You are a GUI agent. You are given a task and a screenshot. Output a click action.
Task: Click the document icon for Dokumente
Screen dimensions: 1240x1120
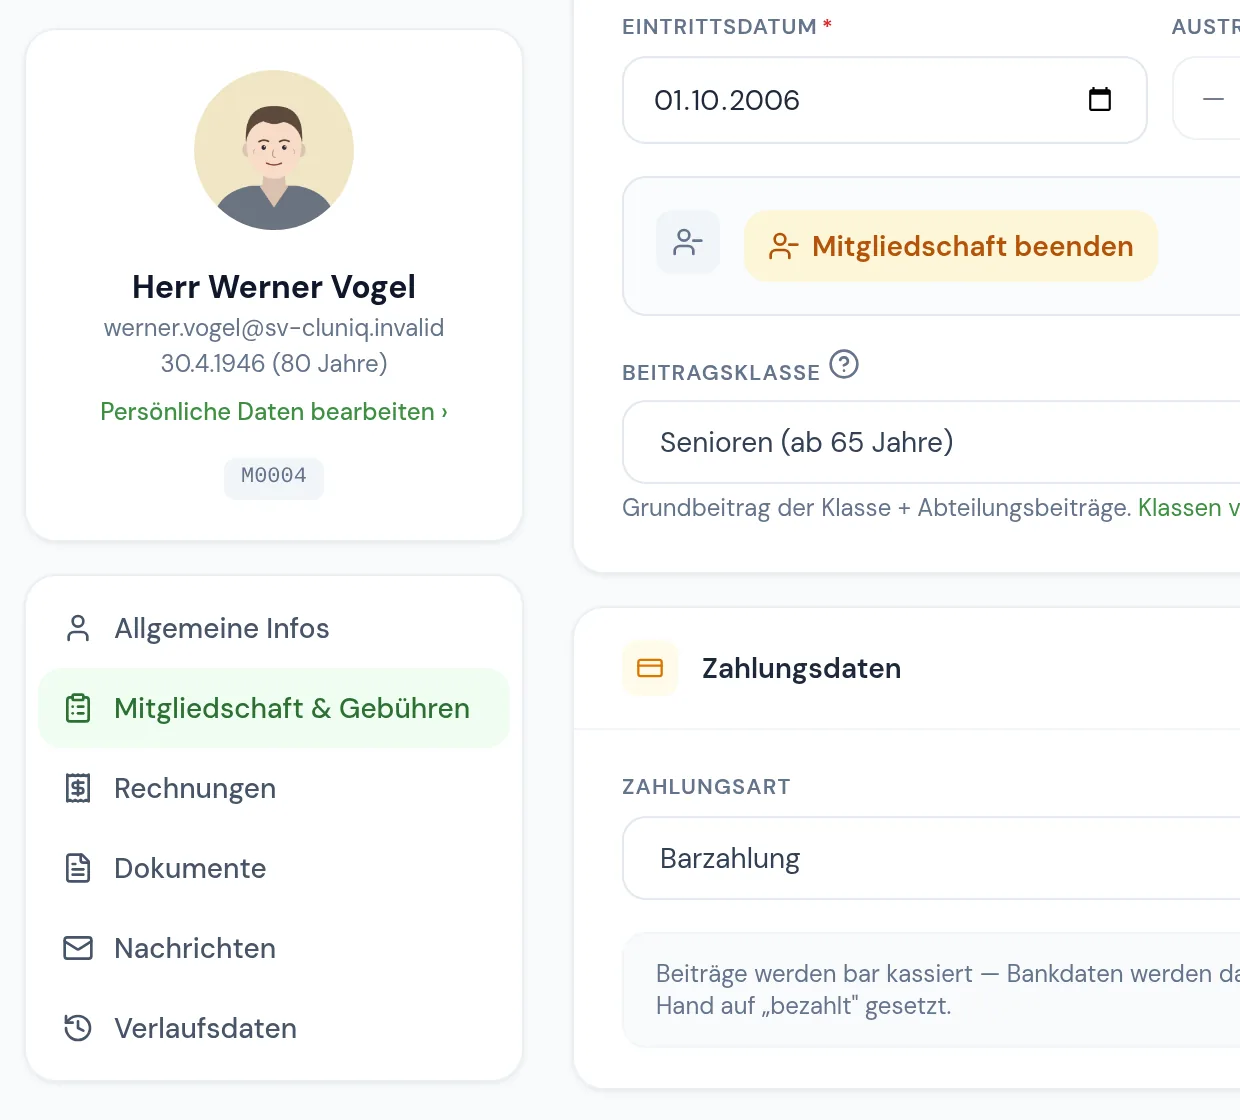point(78,868)
